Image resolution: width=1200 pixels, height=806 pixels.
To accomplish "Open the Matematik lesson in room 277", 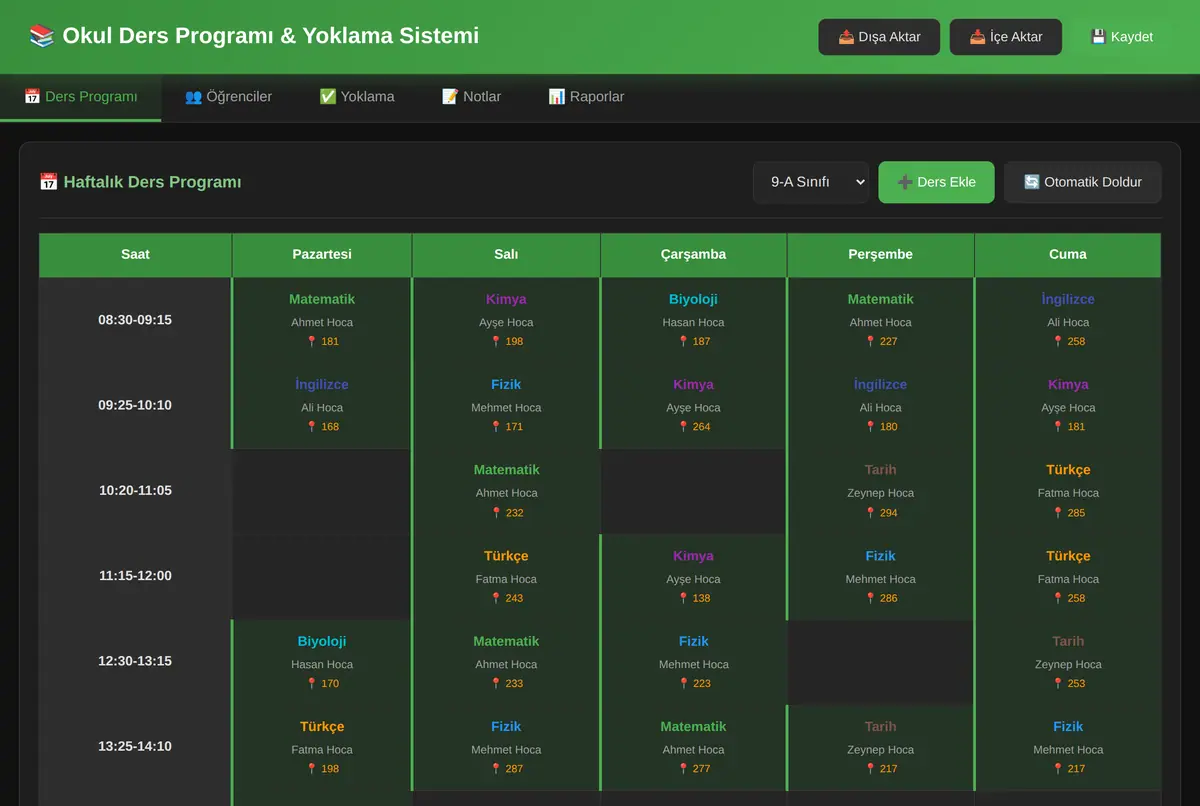I will (694, 747).
